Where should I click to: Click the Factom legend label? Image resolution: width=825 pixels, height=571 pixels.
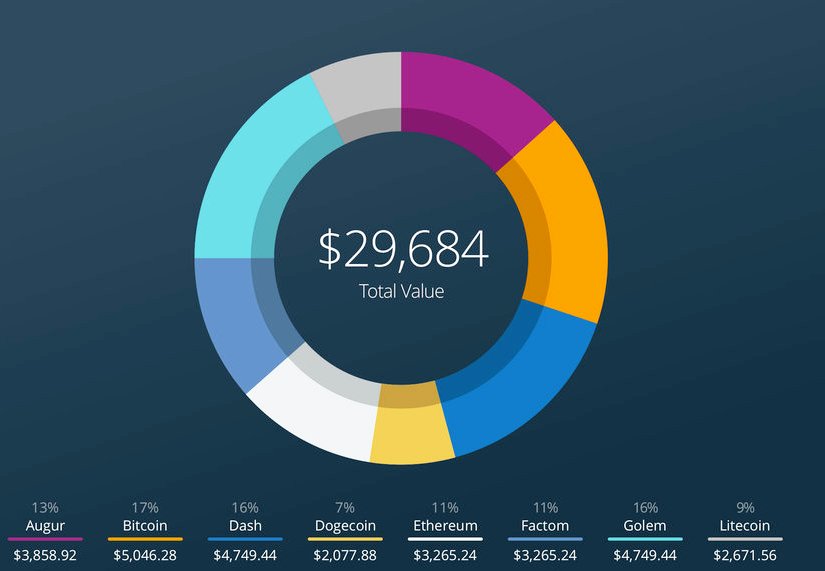[x=545, y=525]
